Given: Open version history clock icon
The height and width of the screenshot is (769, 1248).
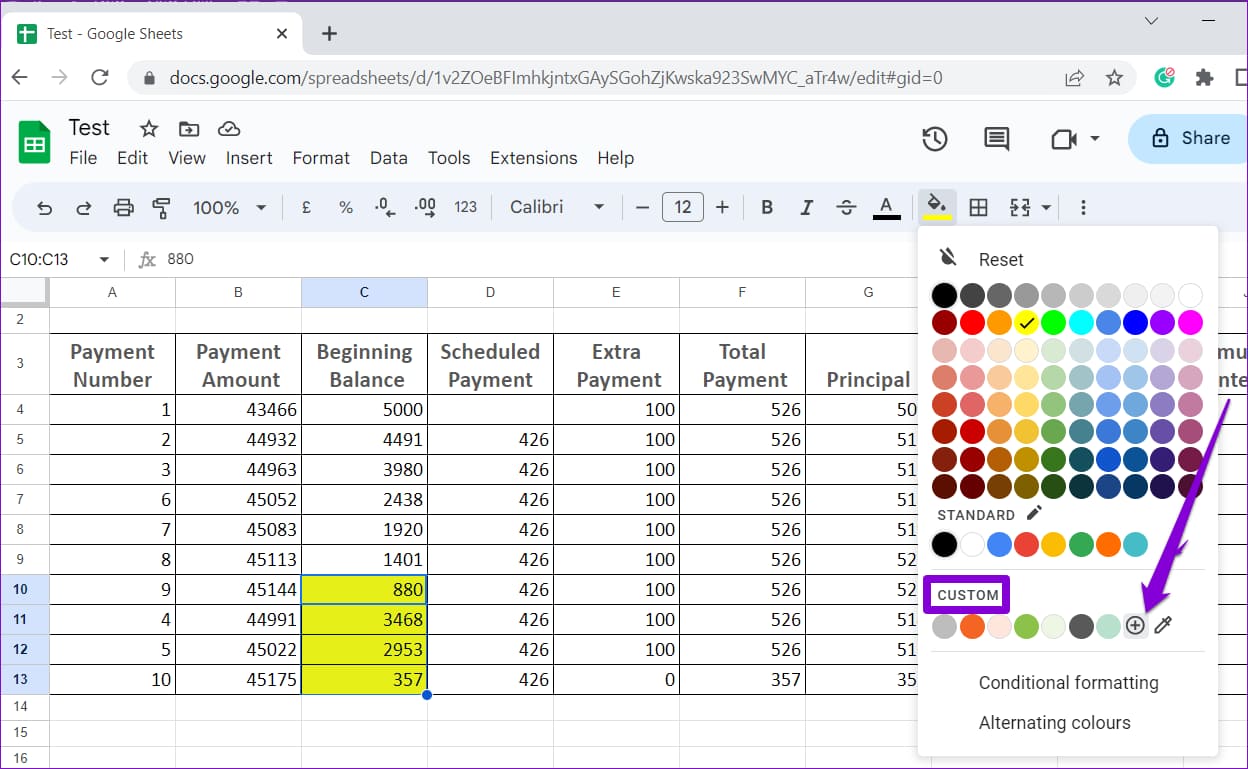Looking at the screenshot, I should [934, 139].
